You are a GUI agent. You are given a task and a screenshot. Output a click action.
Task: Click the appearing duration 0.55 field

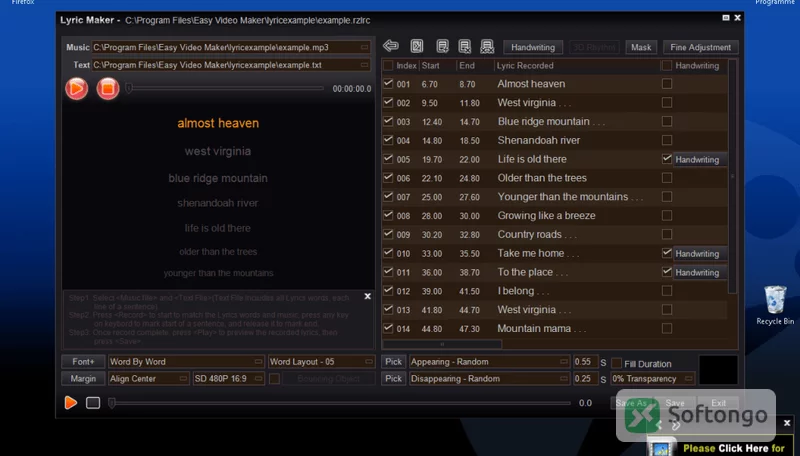pos(585,362)
